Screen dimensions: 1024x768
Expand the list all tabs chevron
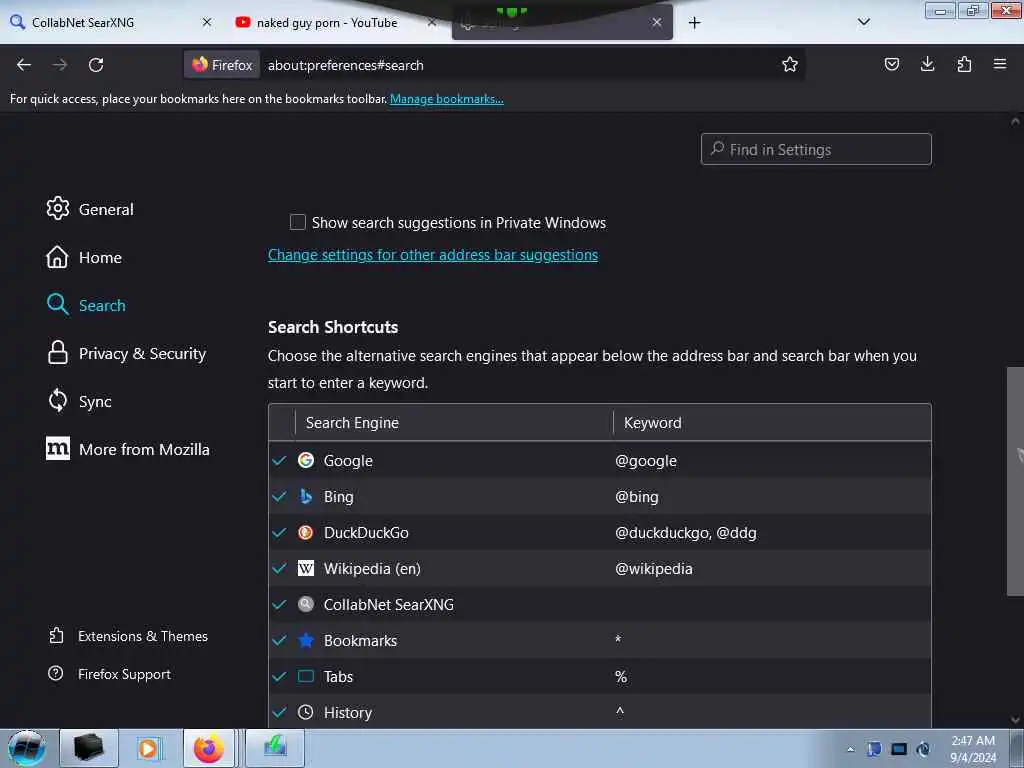point(863,22)
